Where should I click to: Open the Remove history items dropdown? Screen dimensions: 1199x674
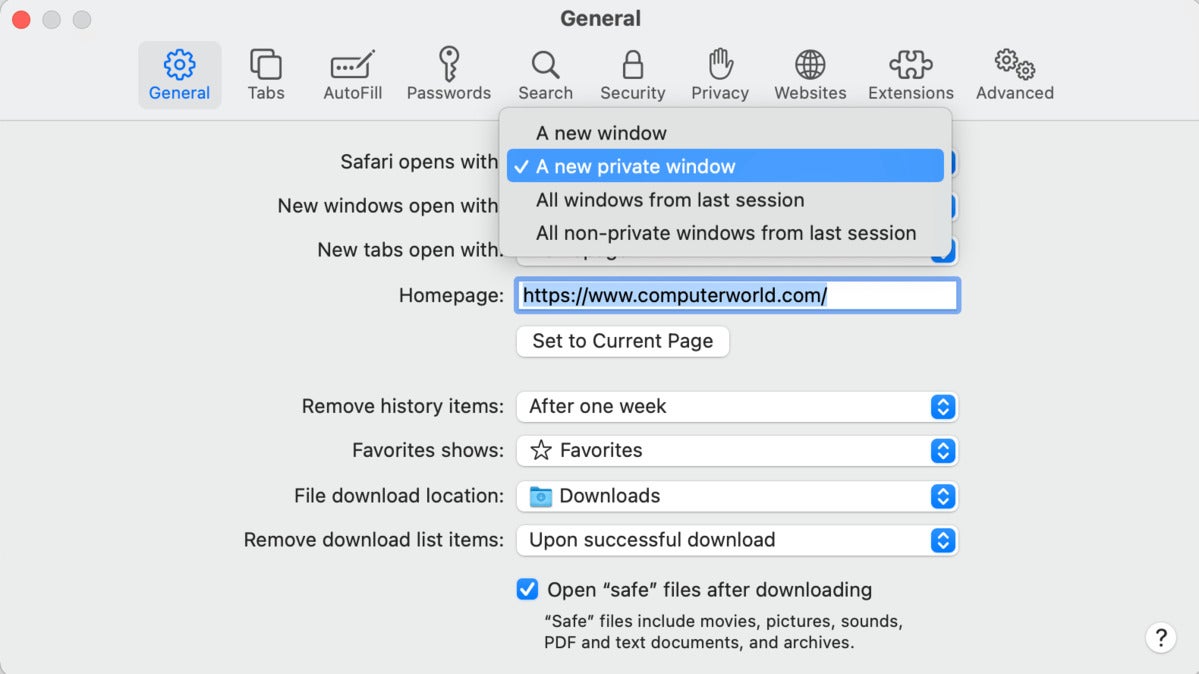[x=737, y=406]
